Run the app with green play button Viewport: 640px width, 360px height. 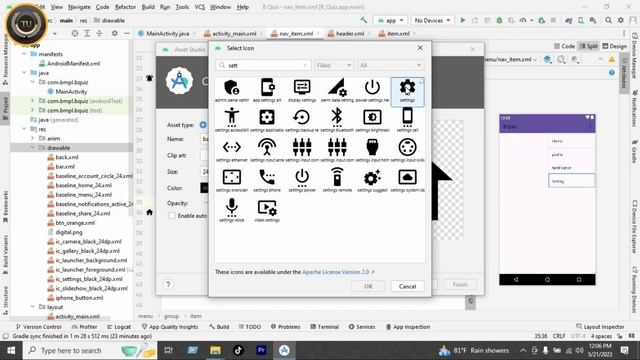(463, 20)
